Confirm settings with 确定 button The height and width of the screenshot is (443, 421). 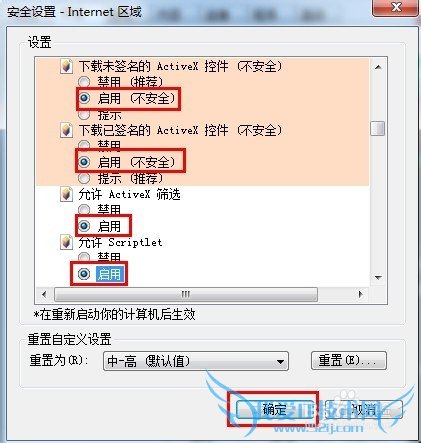(275, 409)
